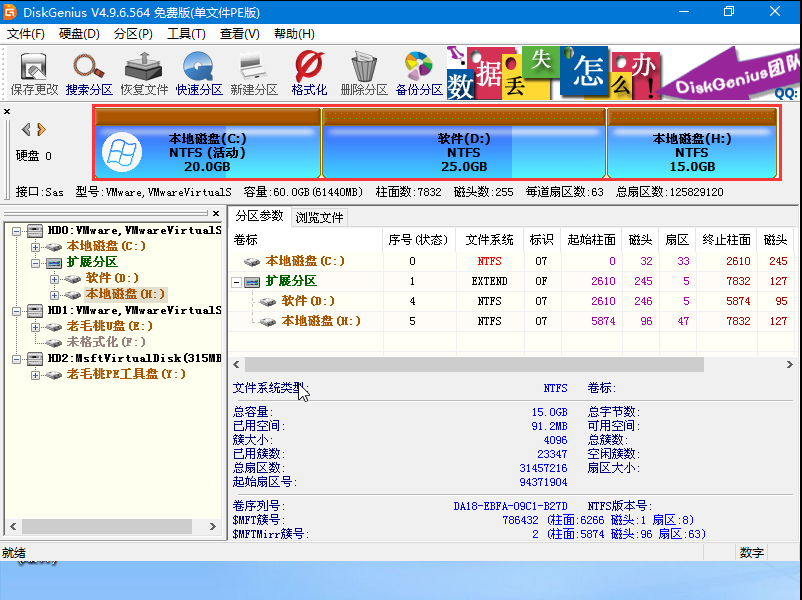Collapse the 扩展分区 tree node
This screenshot has height=600, width=802.
coord(35,263)
